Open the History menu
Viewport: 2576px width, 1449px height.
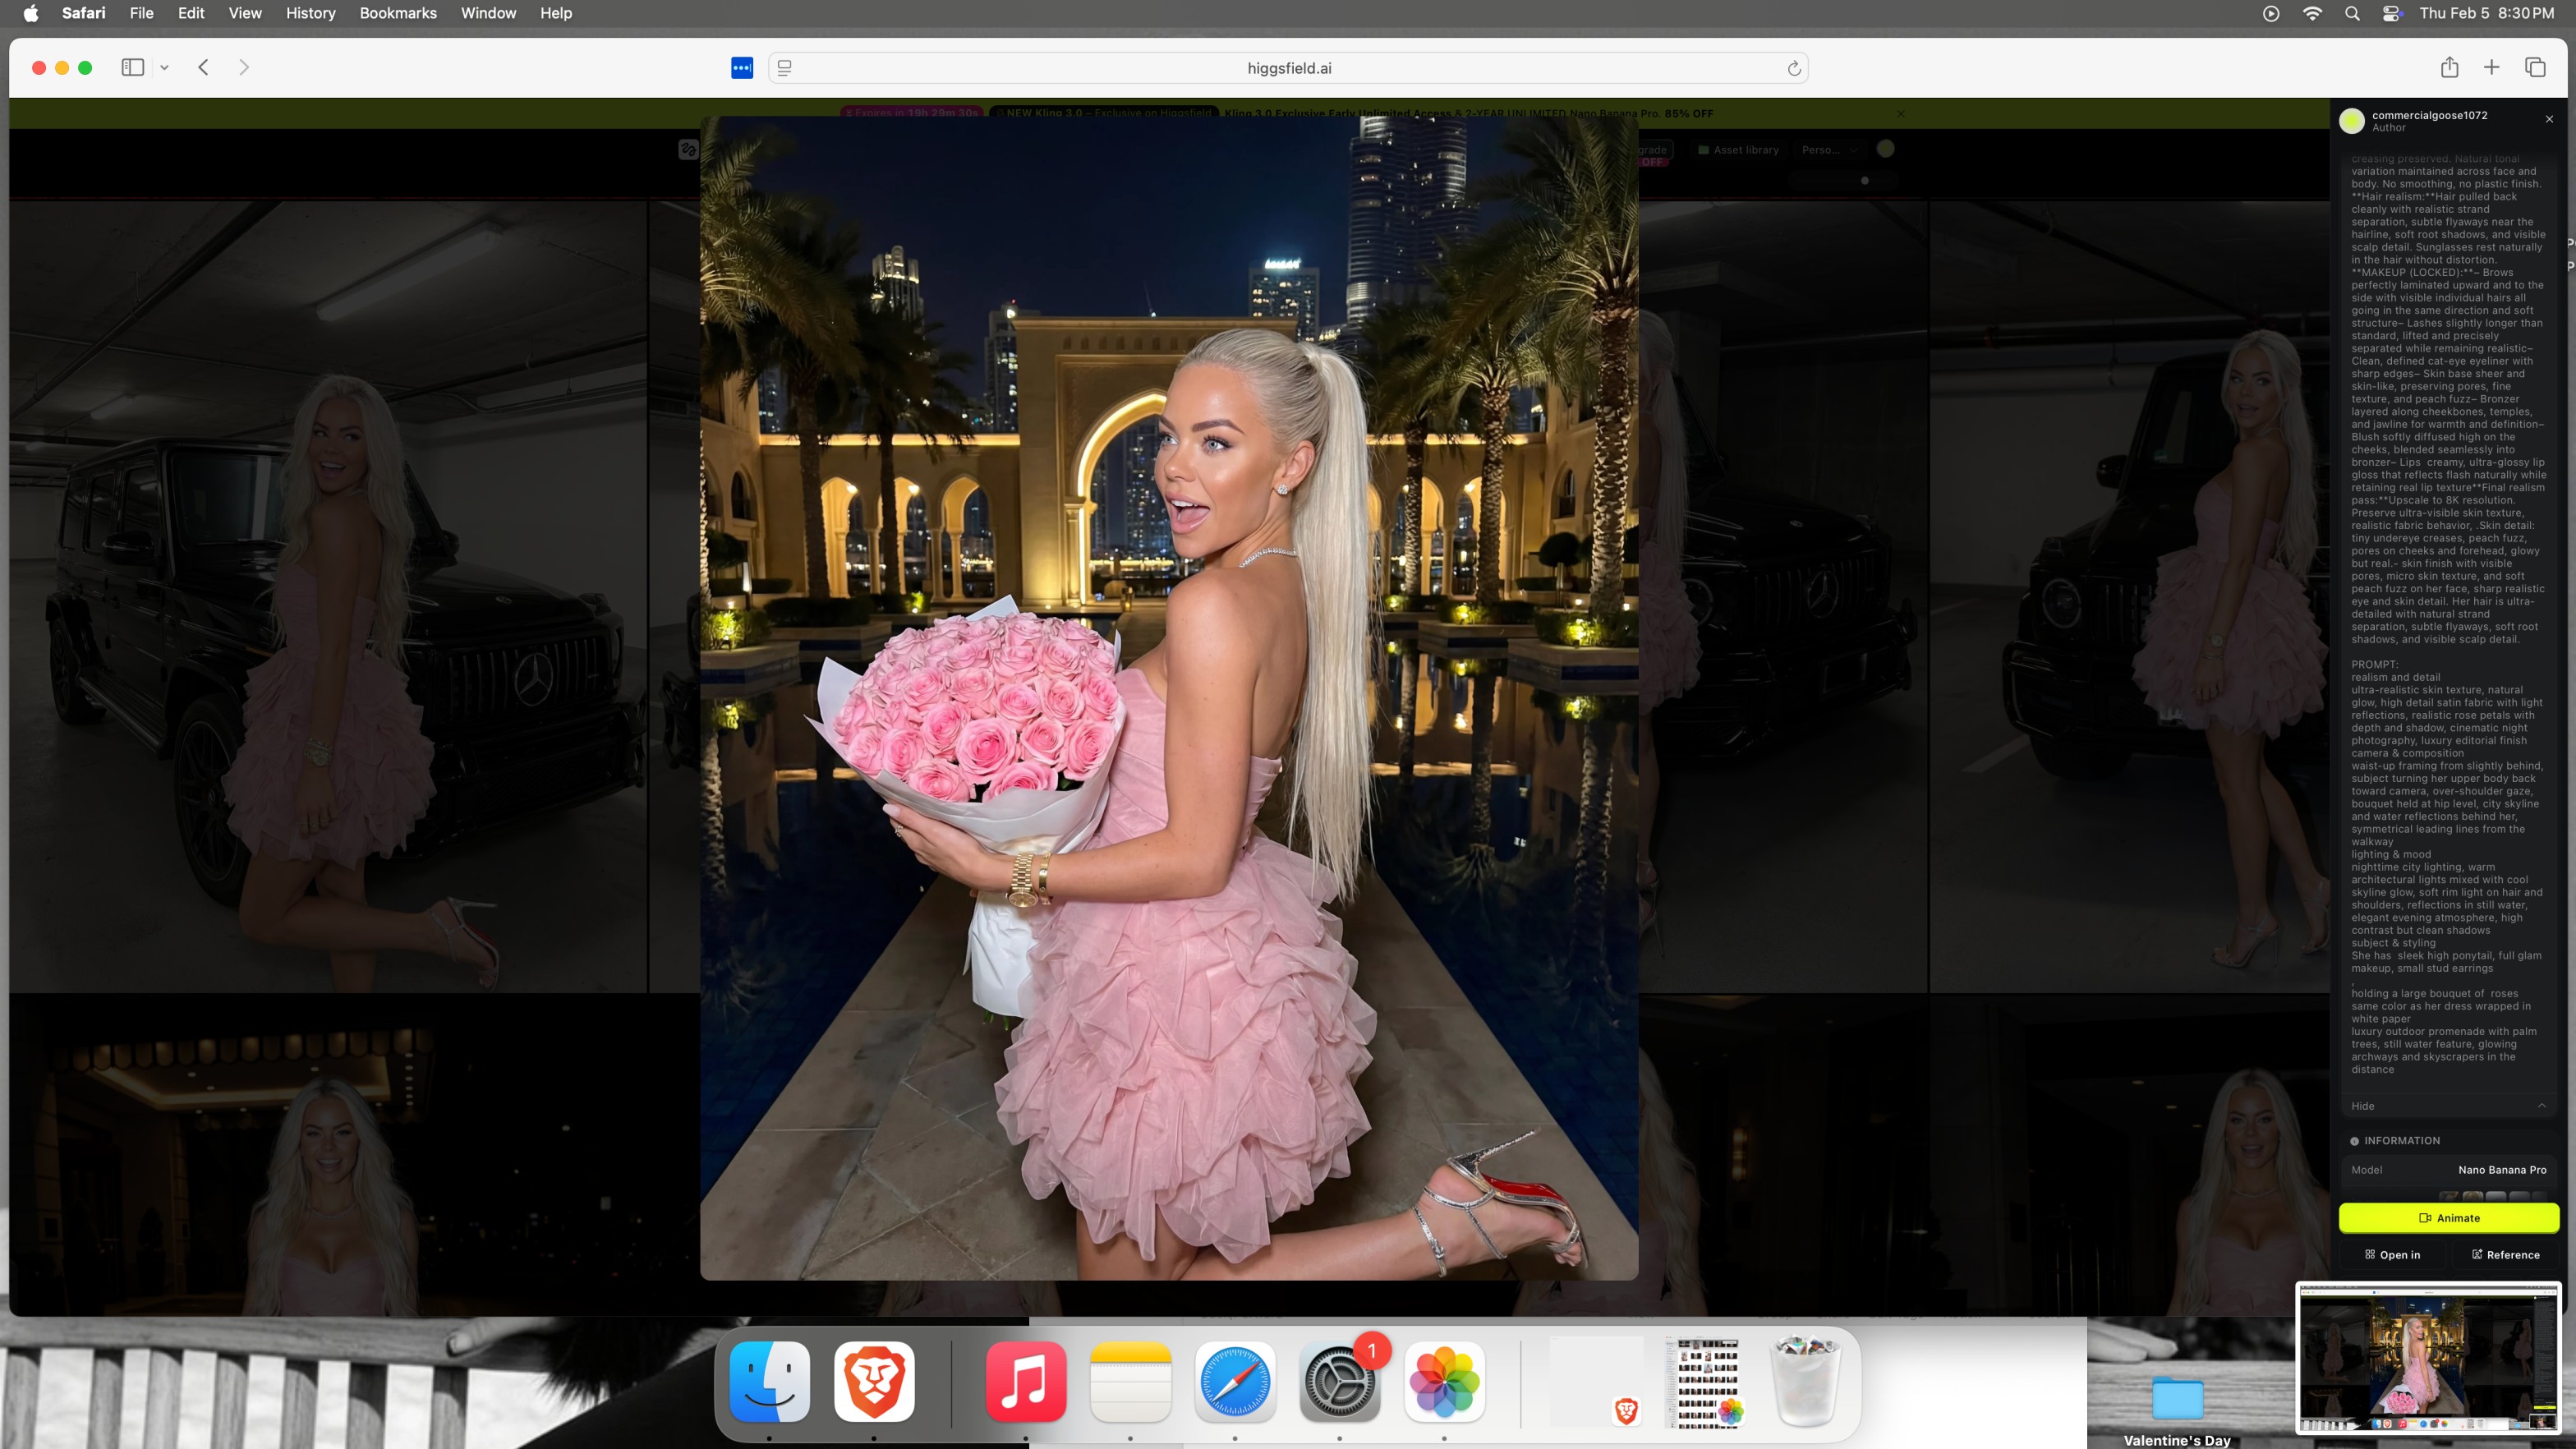310,13
